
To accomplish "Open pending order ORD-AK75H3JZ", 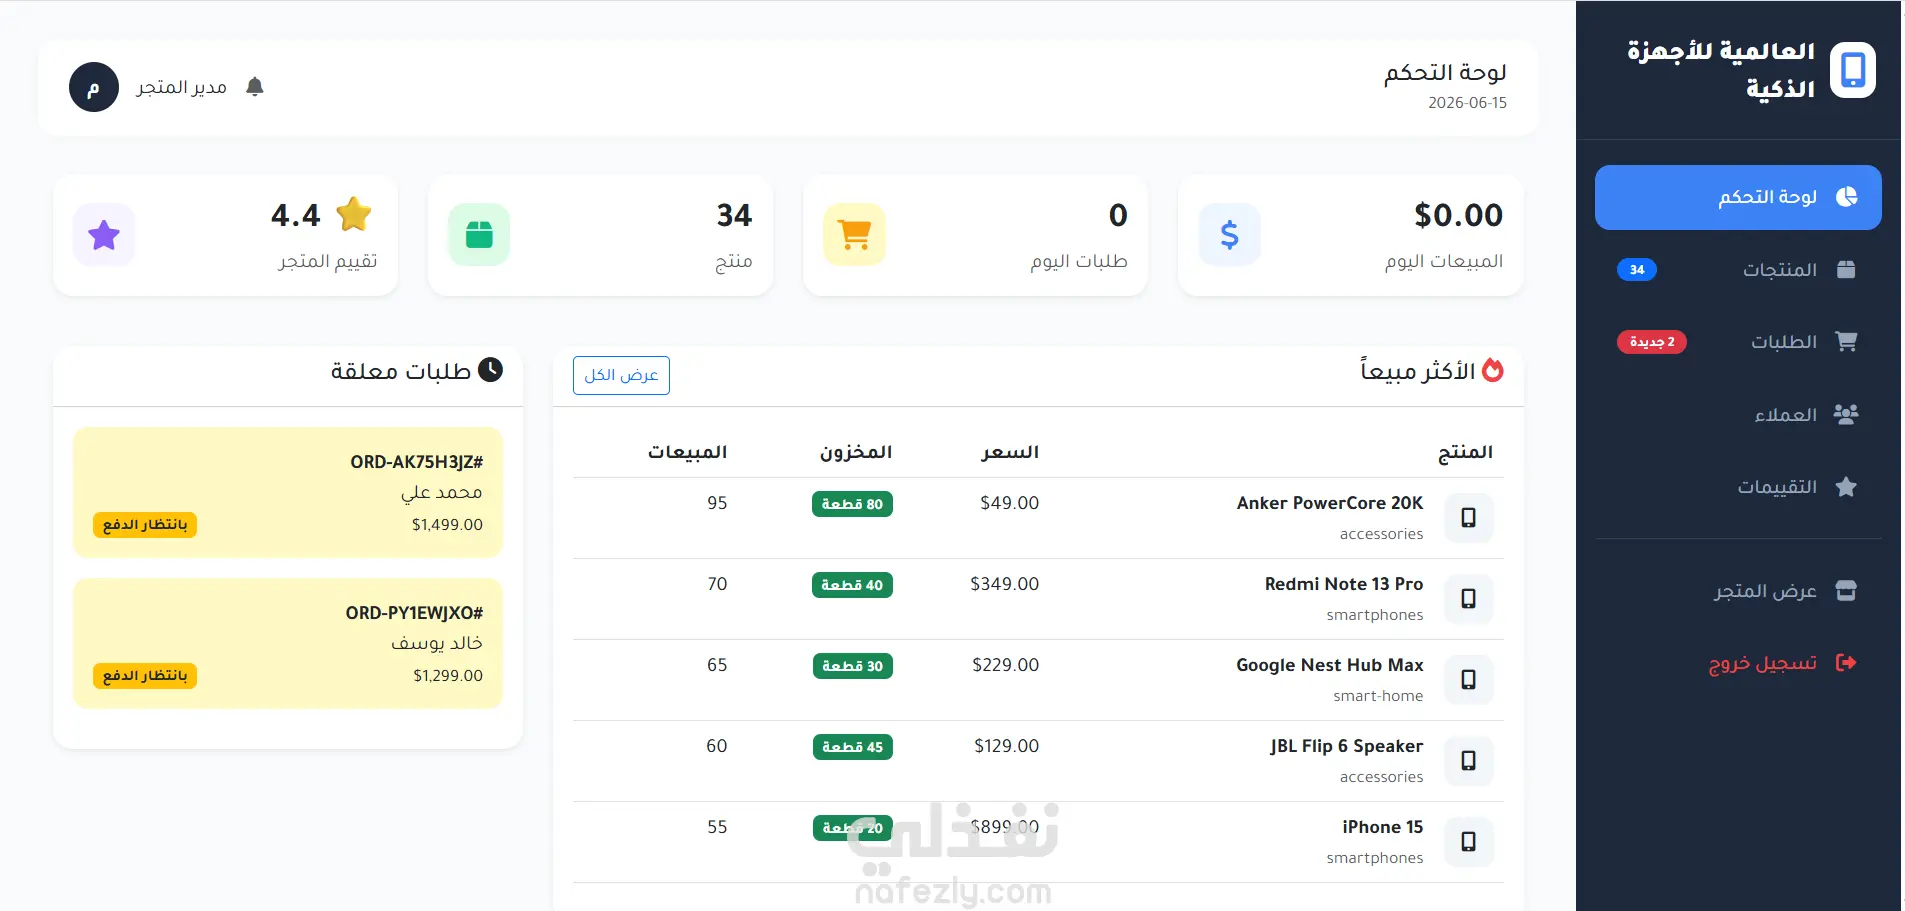I will (288, 493).
